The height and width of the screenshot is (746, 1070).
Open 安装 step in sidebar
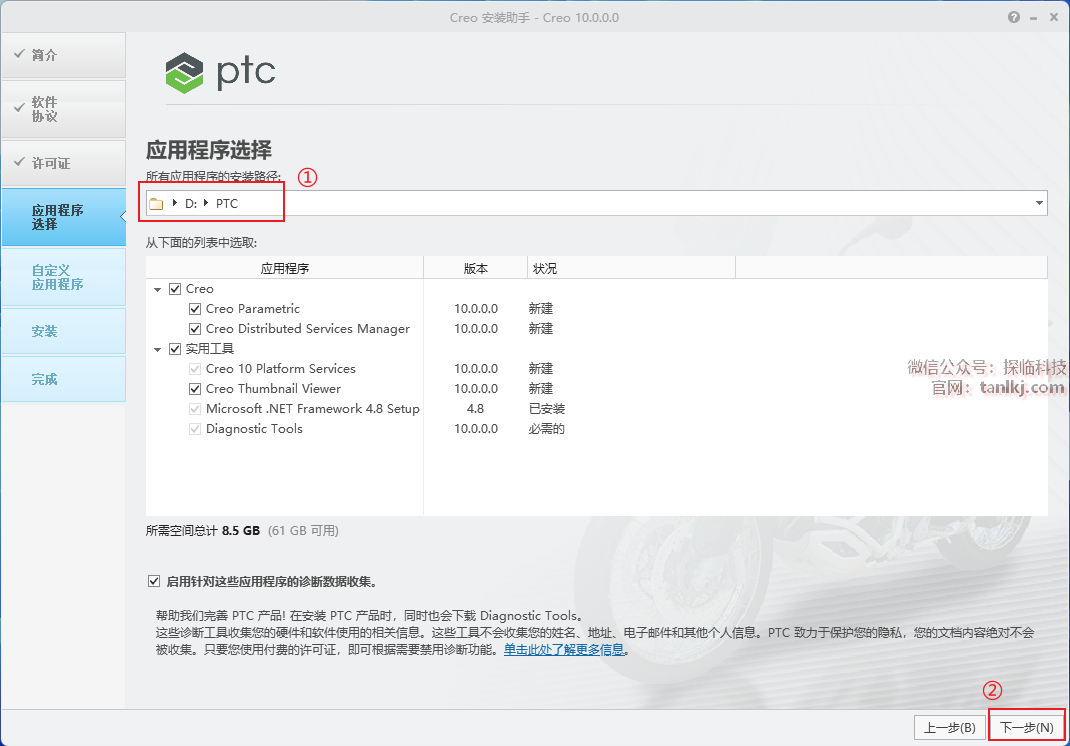click(x=63, y=331)
